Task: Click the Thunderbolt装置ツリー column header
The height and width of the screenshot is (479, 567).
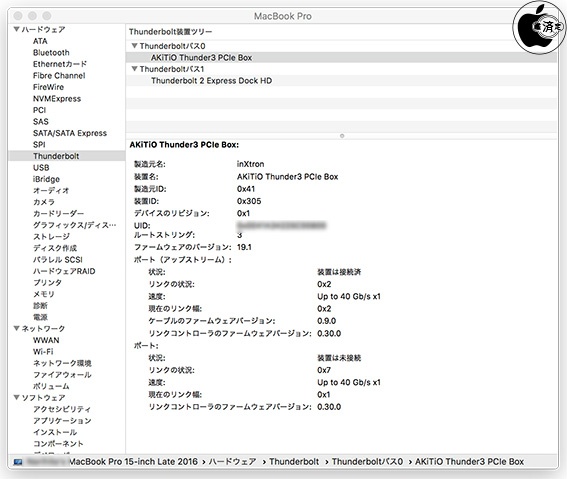Action: pos(171,32)
